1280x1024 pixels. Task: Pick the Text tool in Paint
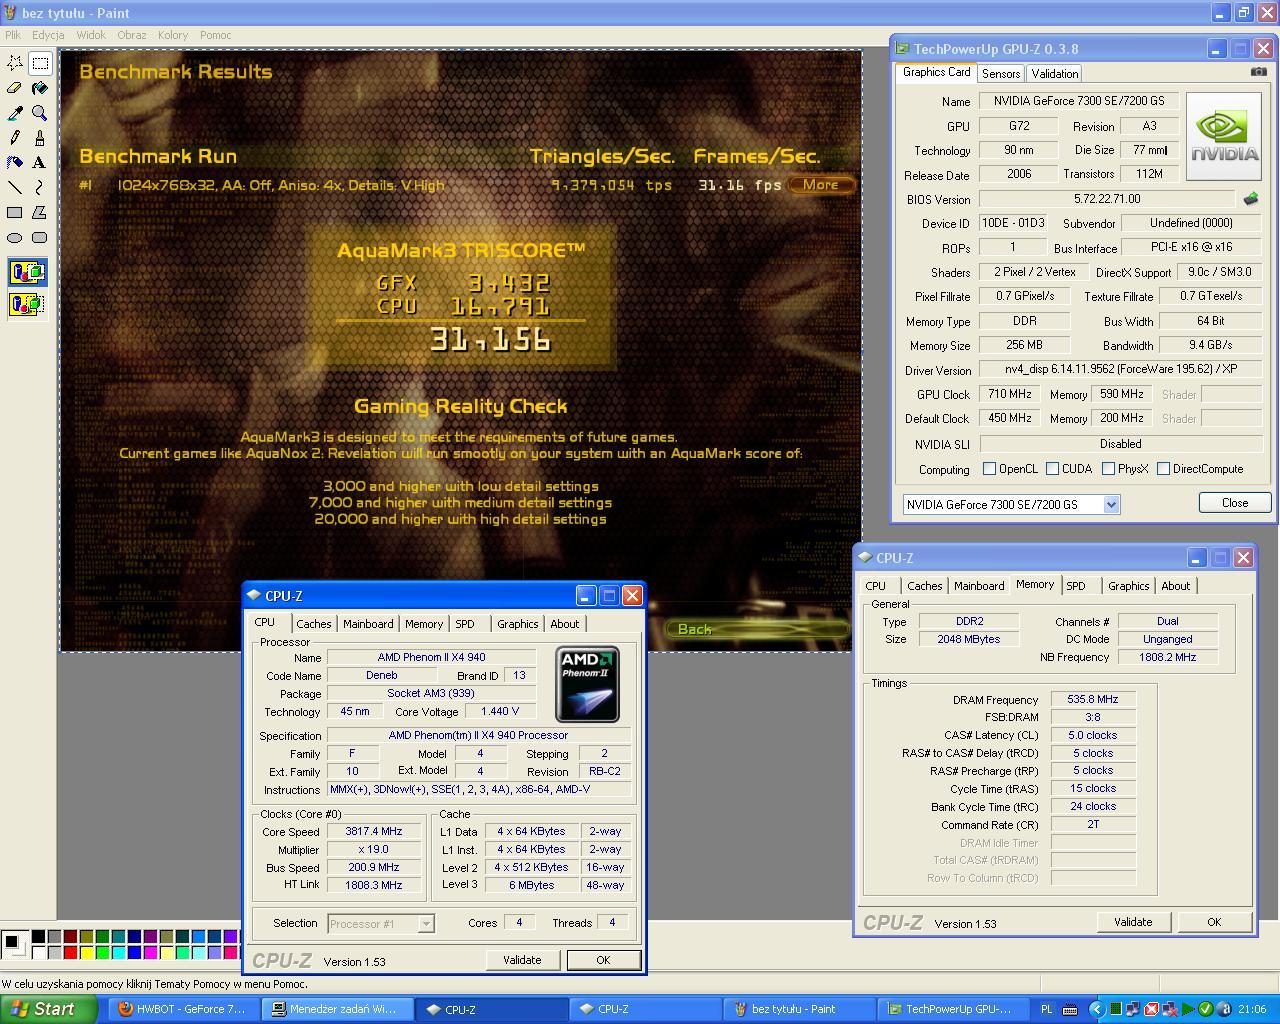40,162
